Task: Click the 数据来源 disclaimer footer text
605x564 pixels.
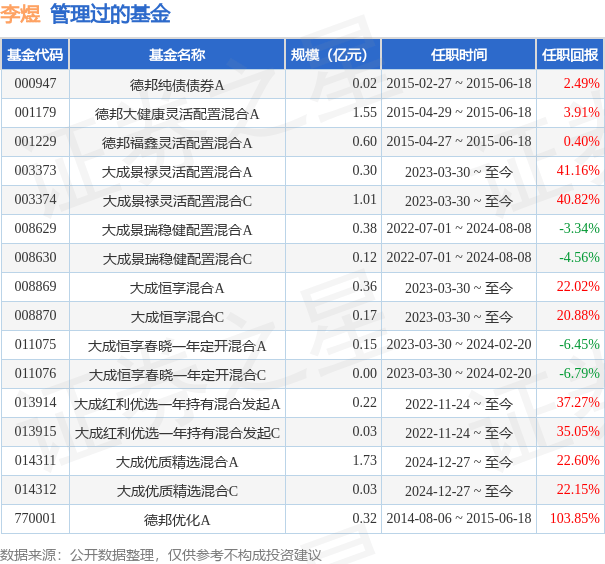Action: [161, 555]
